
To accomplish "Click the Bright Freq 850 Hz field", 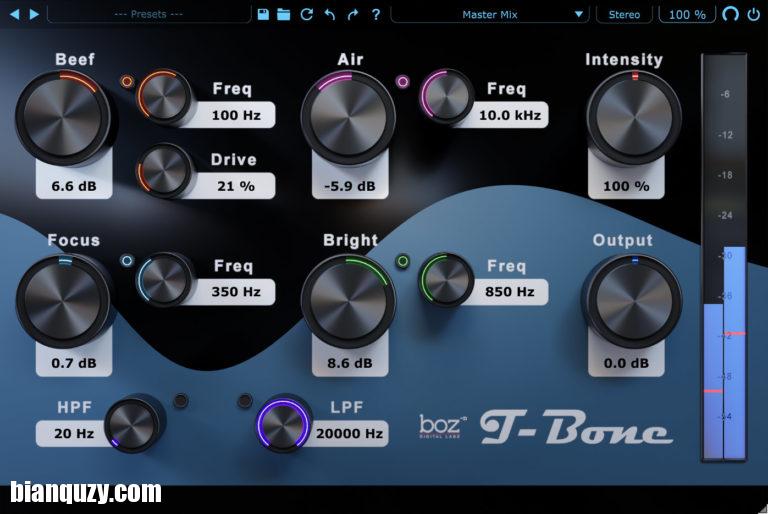I will pyautogui.click(x=510, y=292).
